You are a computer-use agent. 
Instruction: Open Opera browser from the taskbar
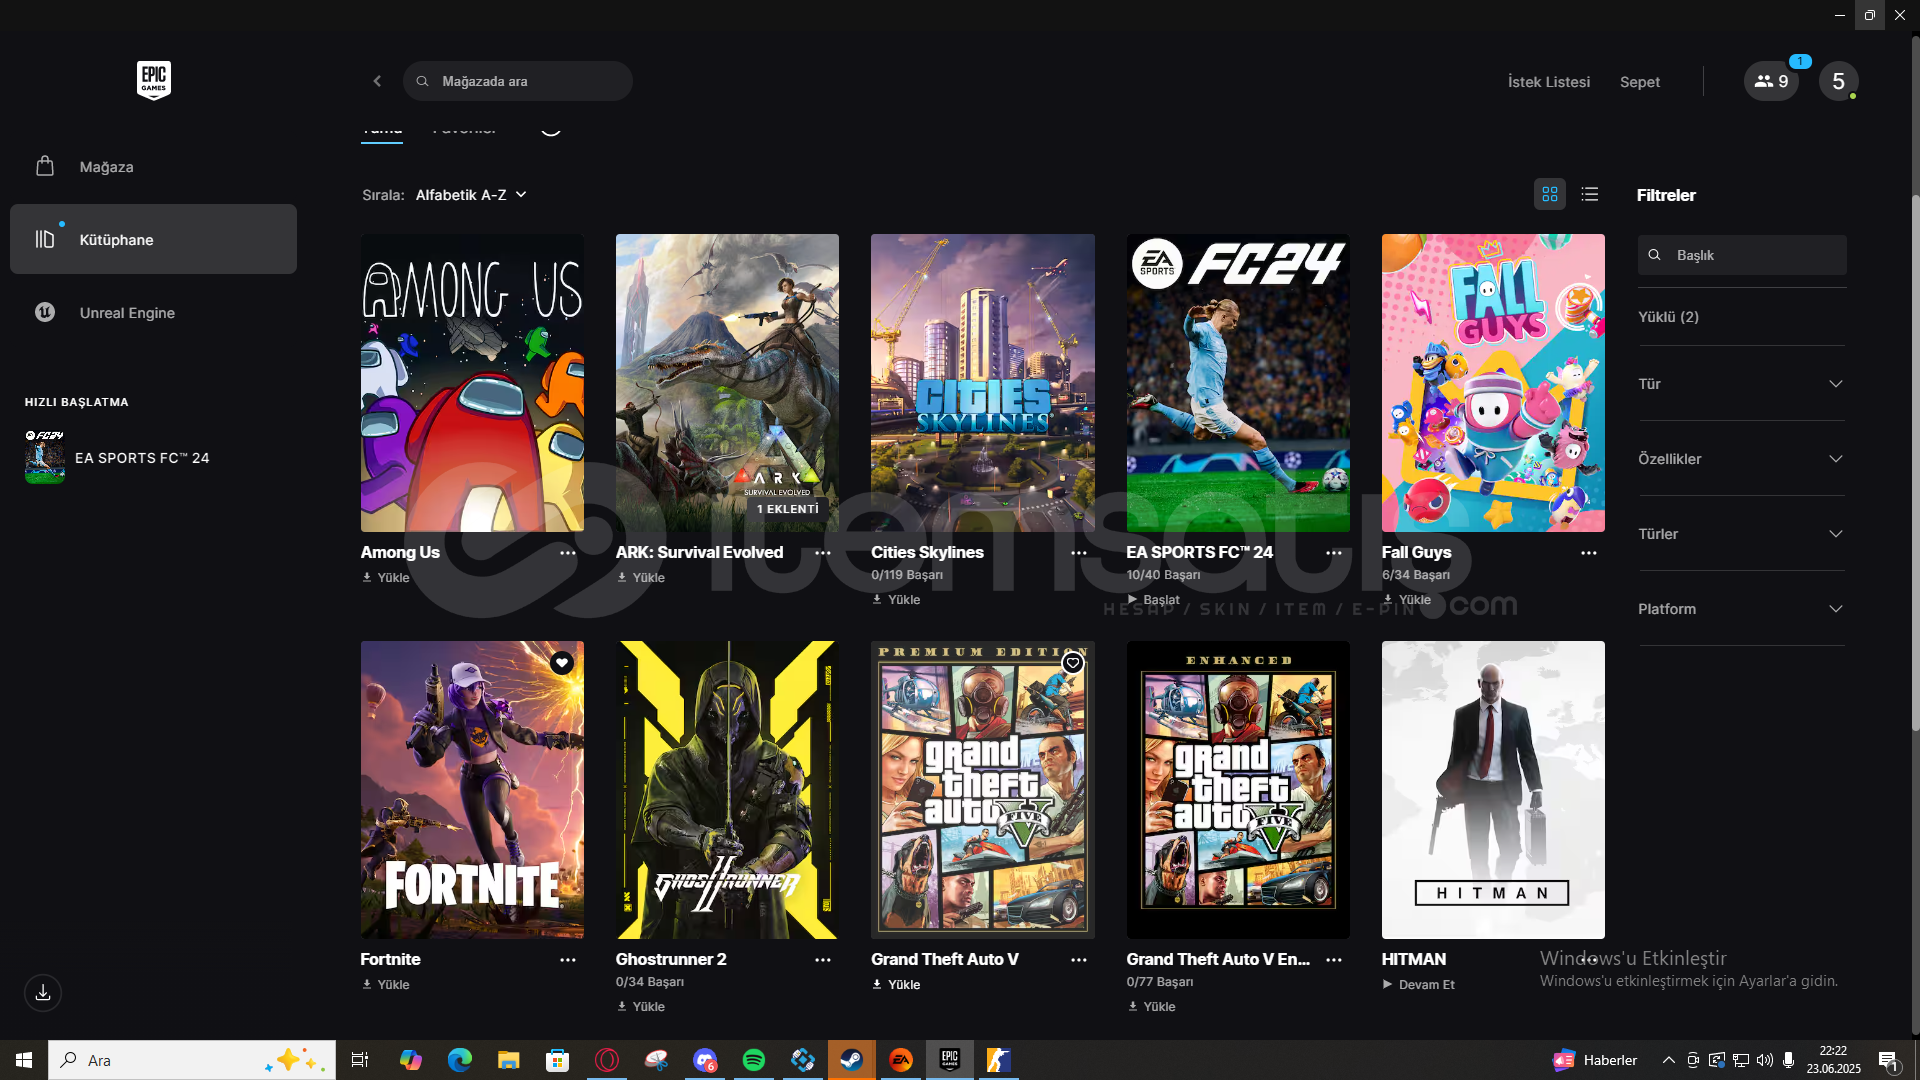[x=607, y=1060]
